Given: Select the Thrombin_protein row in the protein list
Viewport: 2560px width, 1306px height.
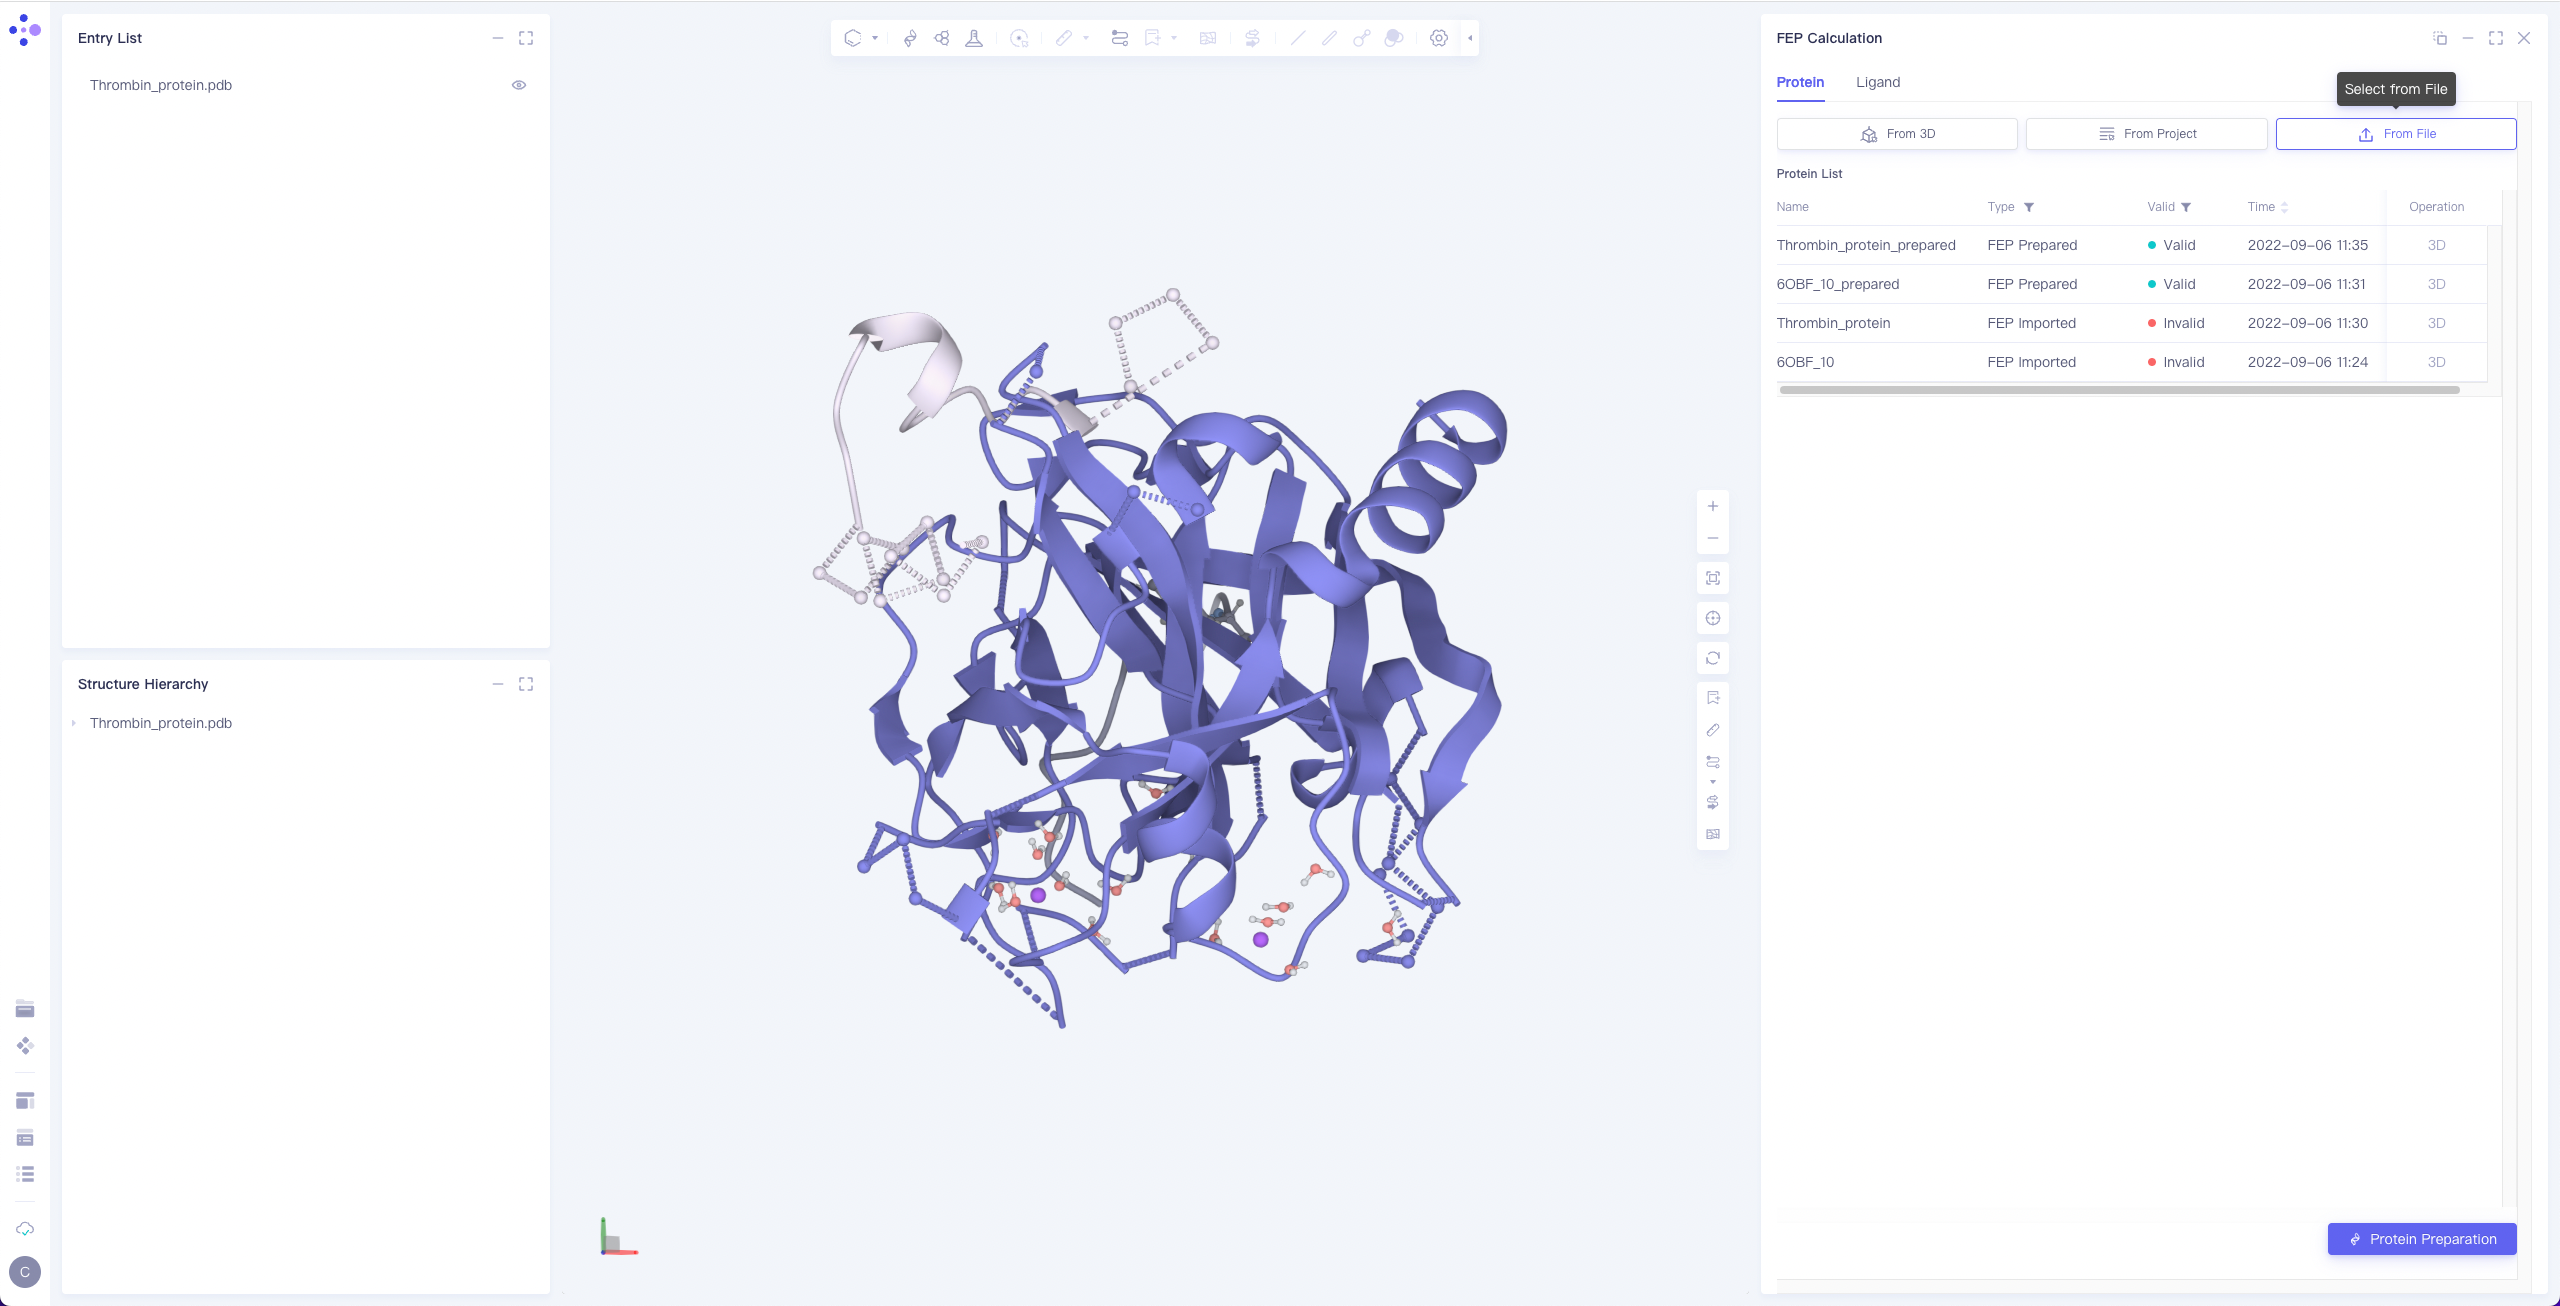Looking at the screenshot, I should coord(2131,323).
